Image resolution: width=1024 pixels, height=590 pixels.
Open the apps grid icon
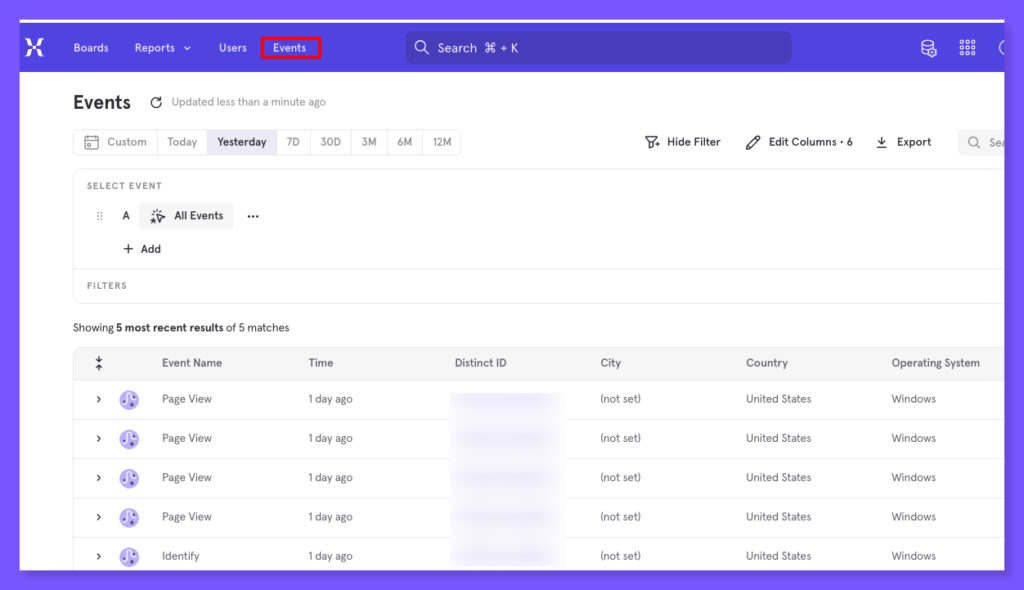pos(967,48)
